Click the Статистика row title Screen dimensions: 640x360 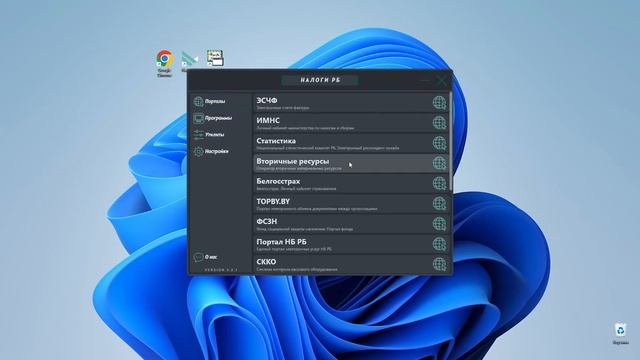276,141
